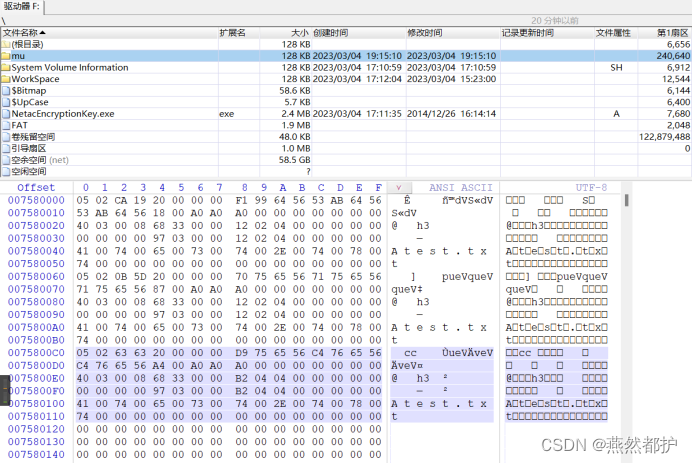Click hex byte 87 in row 007580070

[159, 290]
